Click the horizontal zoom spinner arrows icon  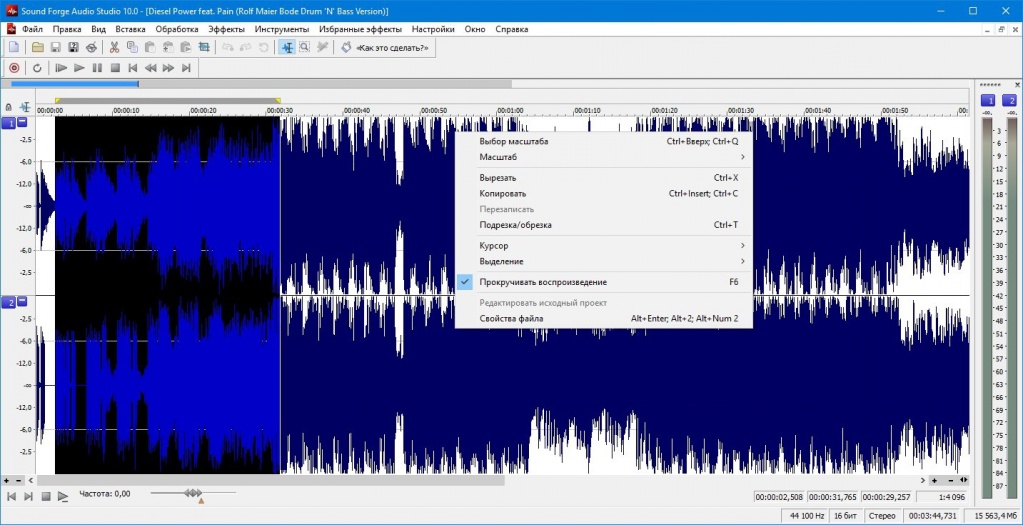tap(964, 481)
